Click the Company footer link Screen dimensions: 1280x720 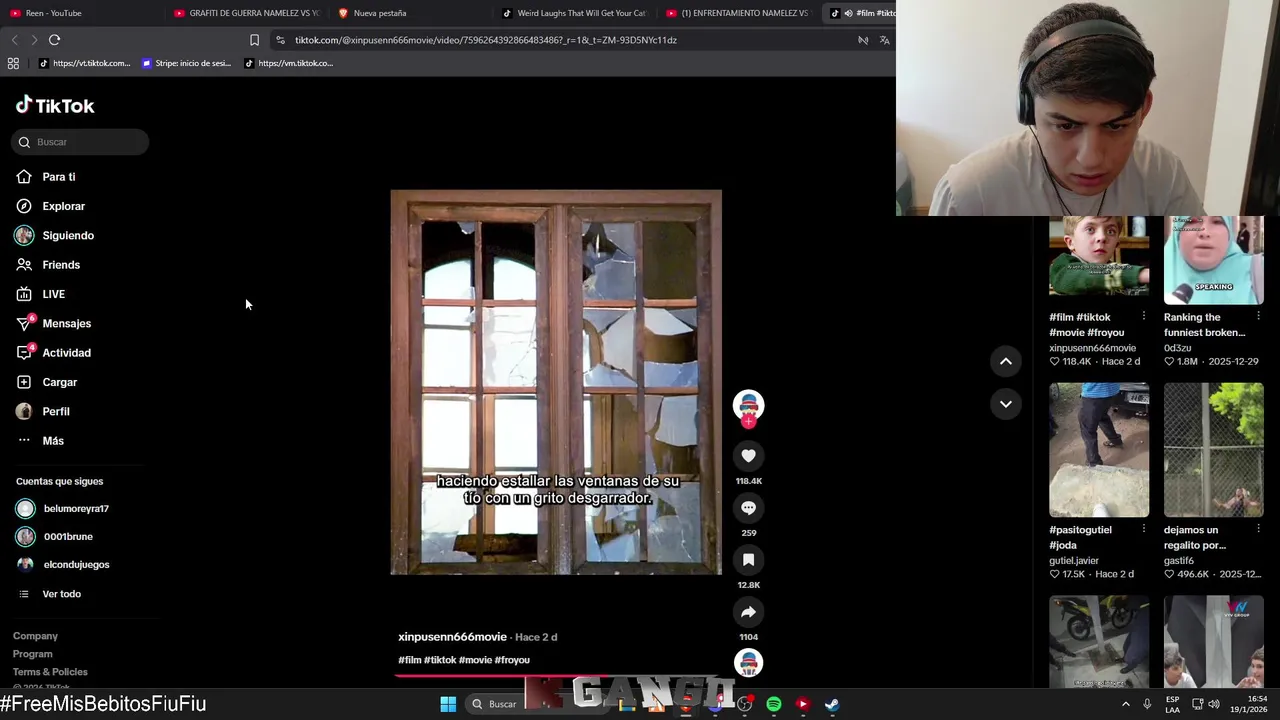click(35, 636)
